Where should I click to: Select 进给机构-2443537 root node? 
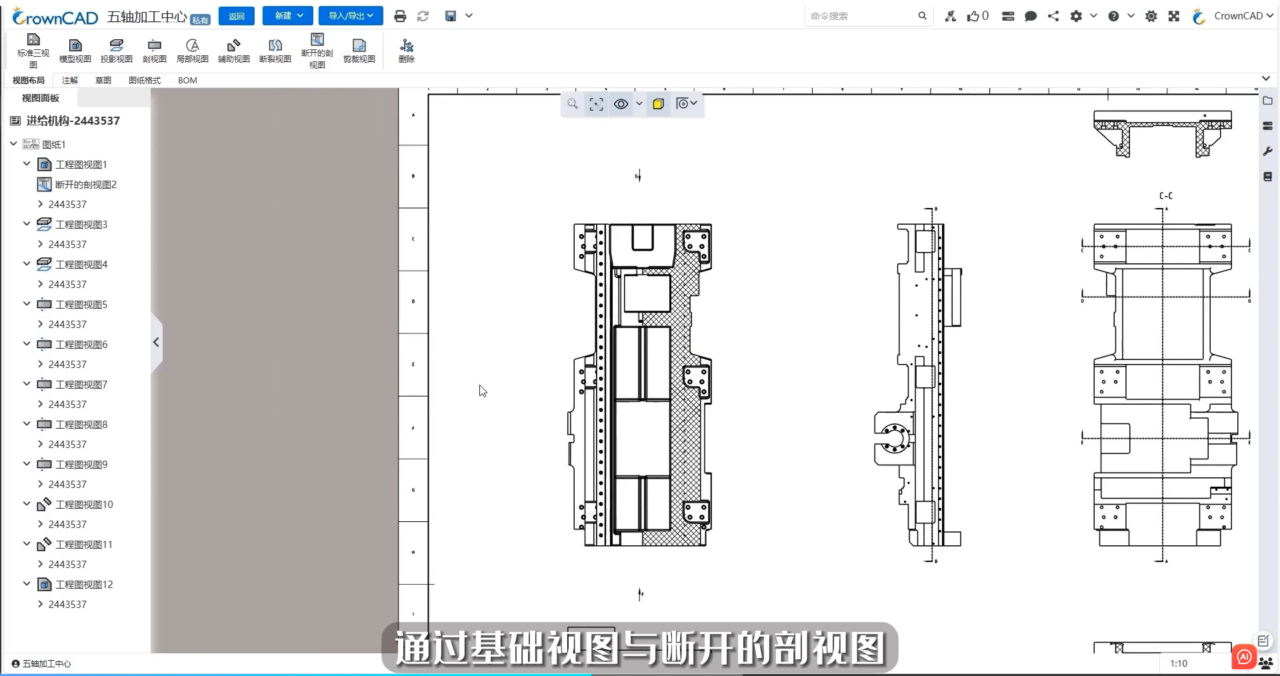pyautogui.click(x=72, y=120)
